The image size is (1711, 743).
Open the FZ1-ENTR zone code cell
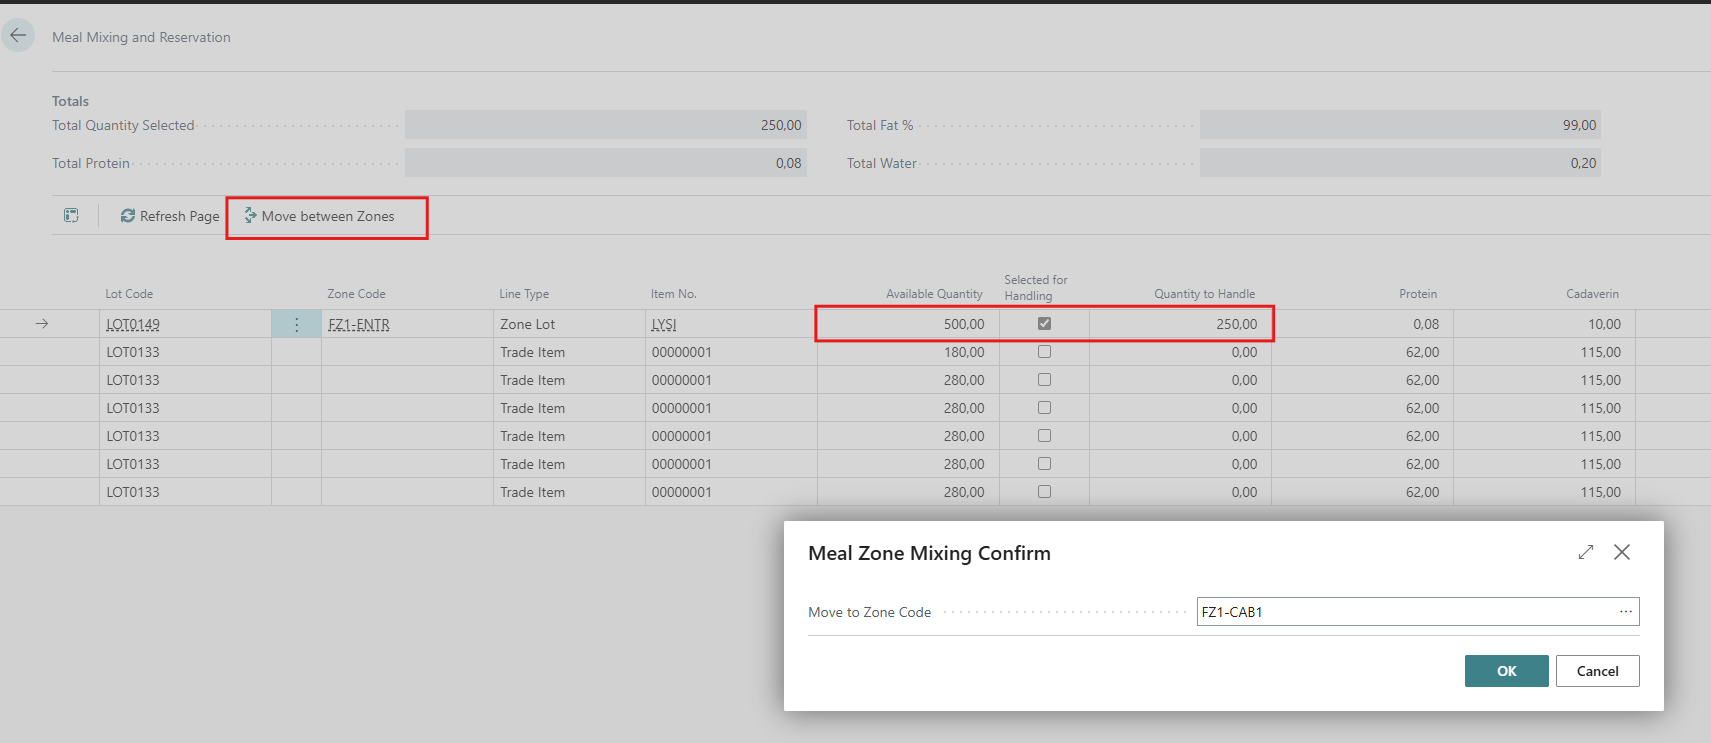tap(407, 324)
